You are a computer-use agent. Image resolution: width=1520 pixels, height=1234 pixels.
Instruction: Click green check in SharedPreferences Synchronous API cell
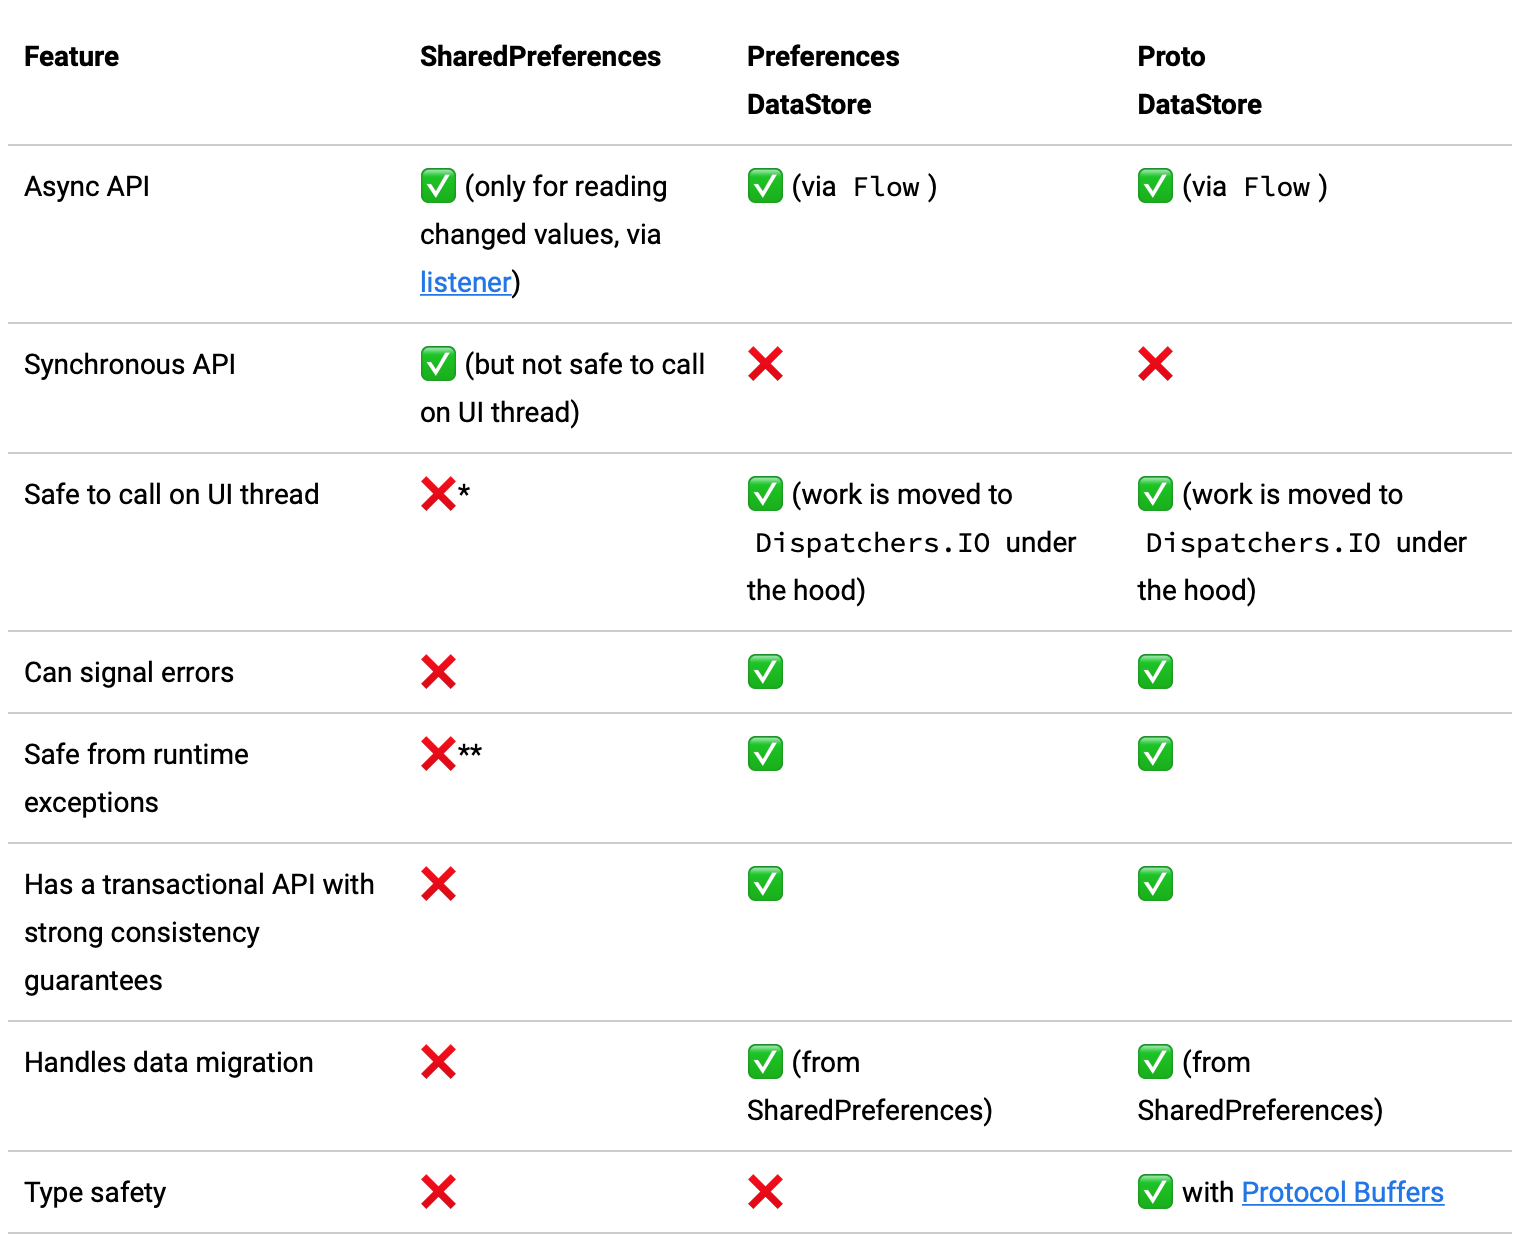(x=438, y=364)
